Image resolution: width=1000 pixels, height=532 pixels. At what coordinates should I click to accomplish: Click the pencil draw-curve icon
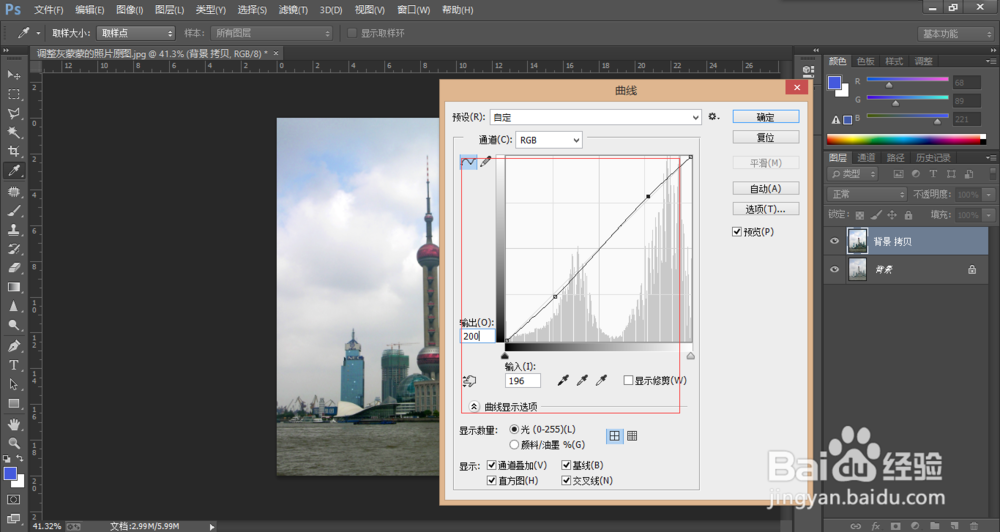485,162
